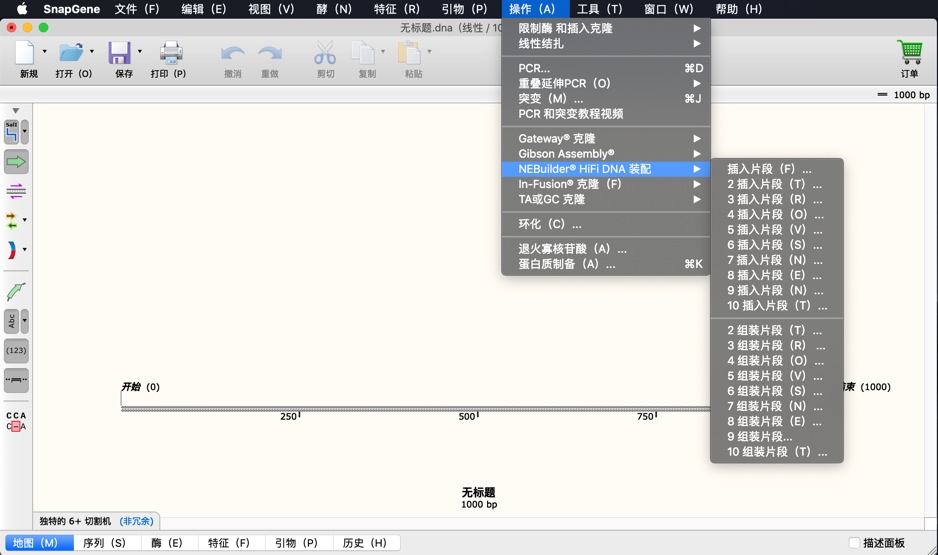Viewport: 938px width, 555px height.
Task: Click the 非冗余 enzyme set link
Action: 136,521
